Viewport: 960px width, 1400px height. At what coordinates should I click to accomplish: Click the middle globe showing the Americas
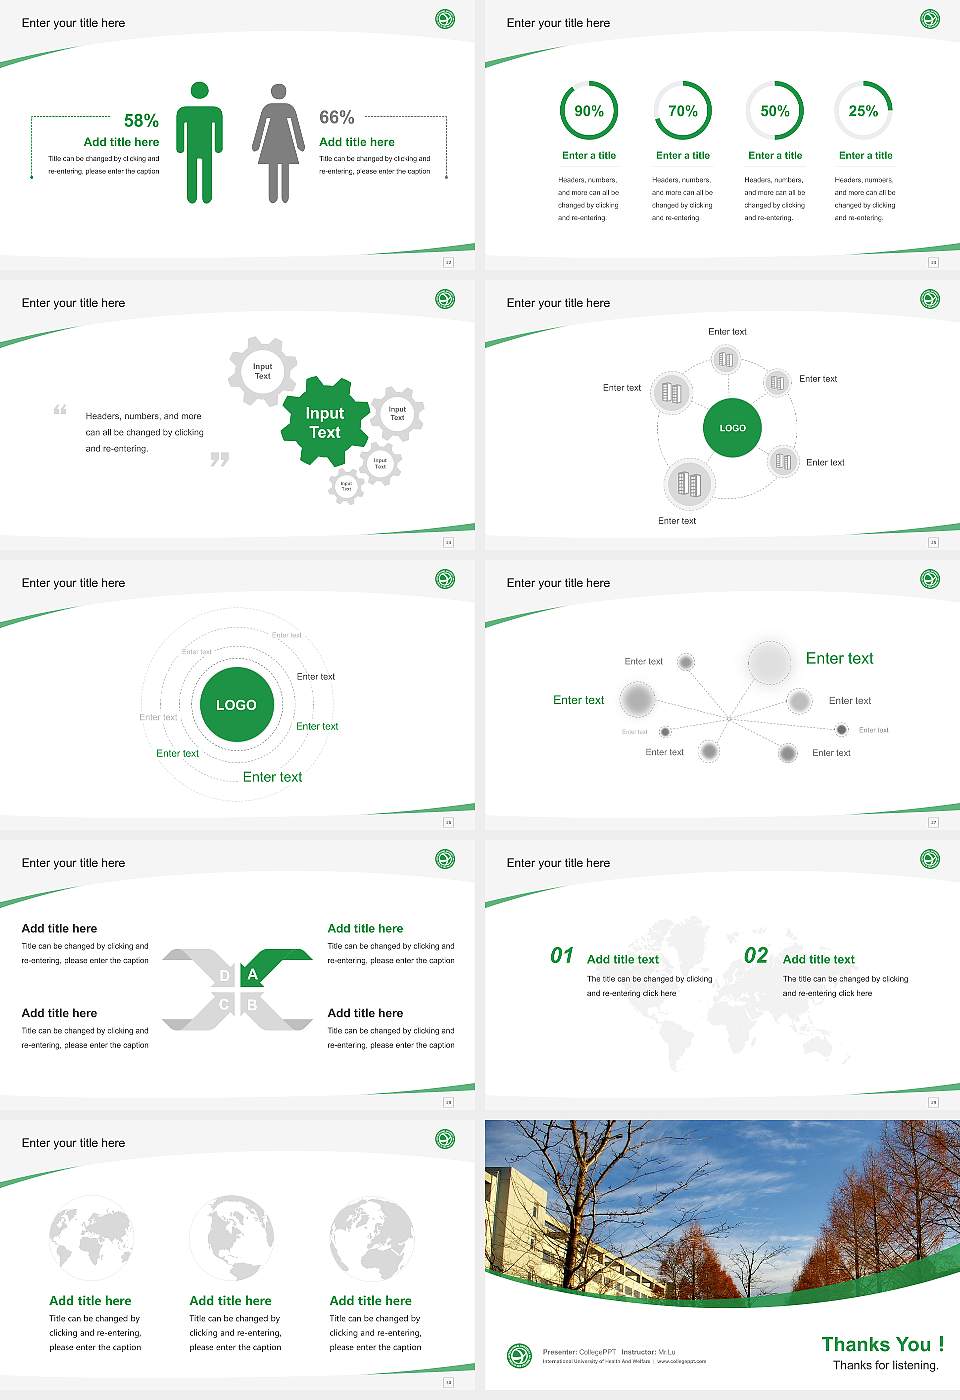pos(231,1238)
